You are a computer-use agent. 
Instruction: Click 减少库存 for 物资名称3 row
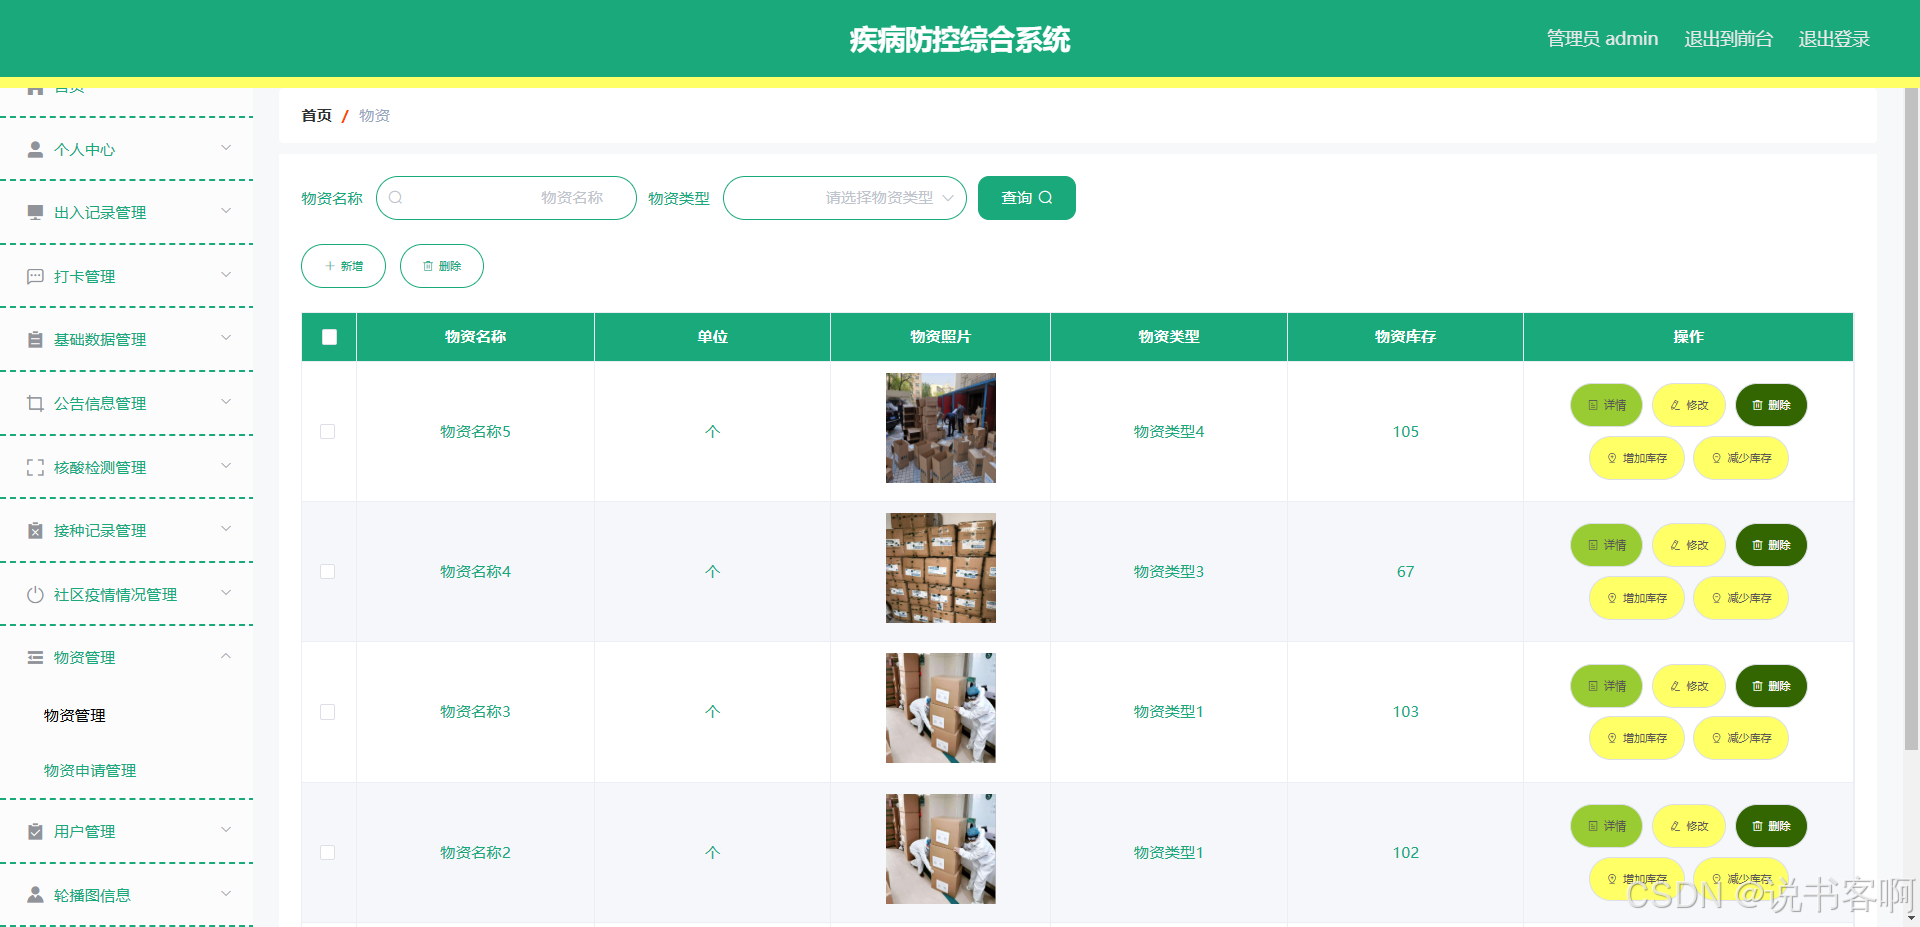[1740, 738]
